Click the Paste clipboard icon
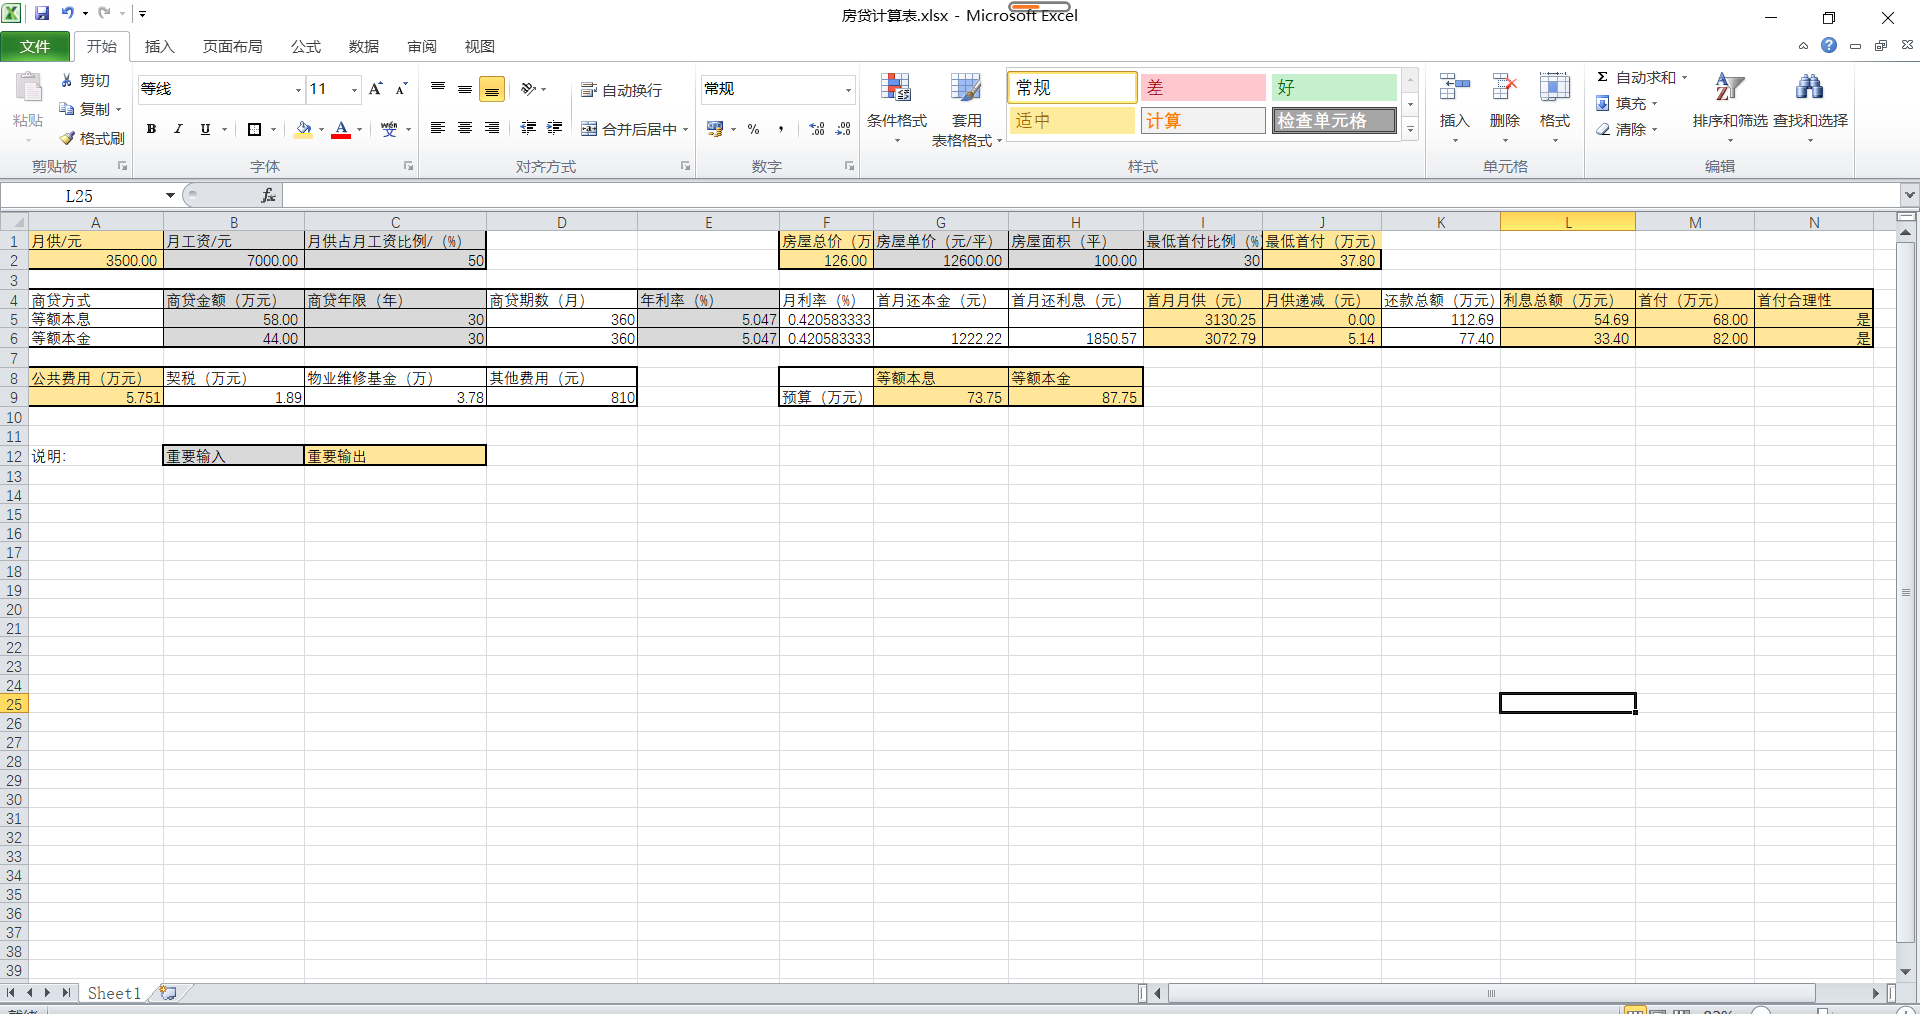Image resolution: width=1920 pixels, height=1014 pixels. (x=28, y=88)
